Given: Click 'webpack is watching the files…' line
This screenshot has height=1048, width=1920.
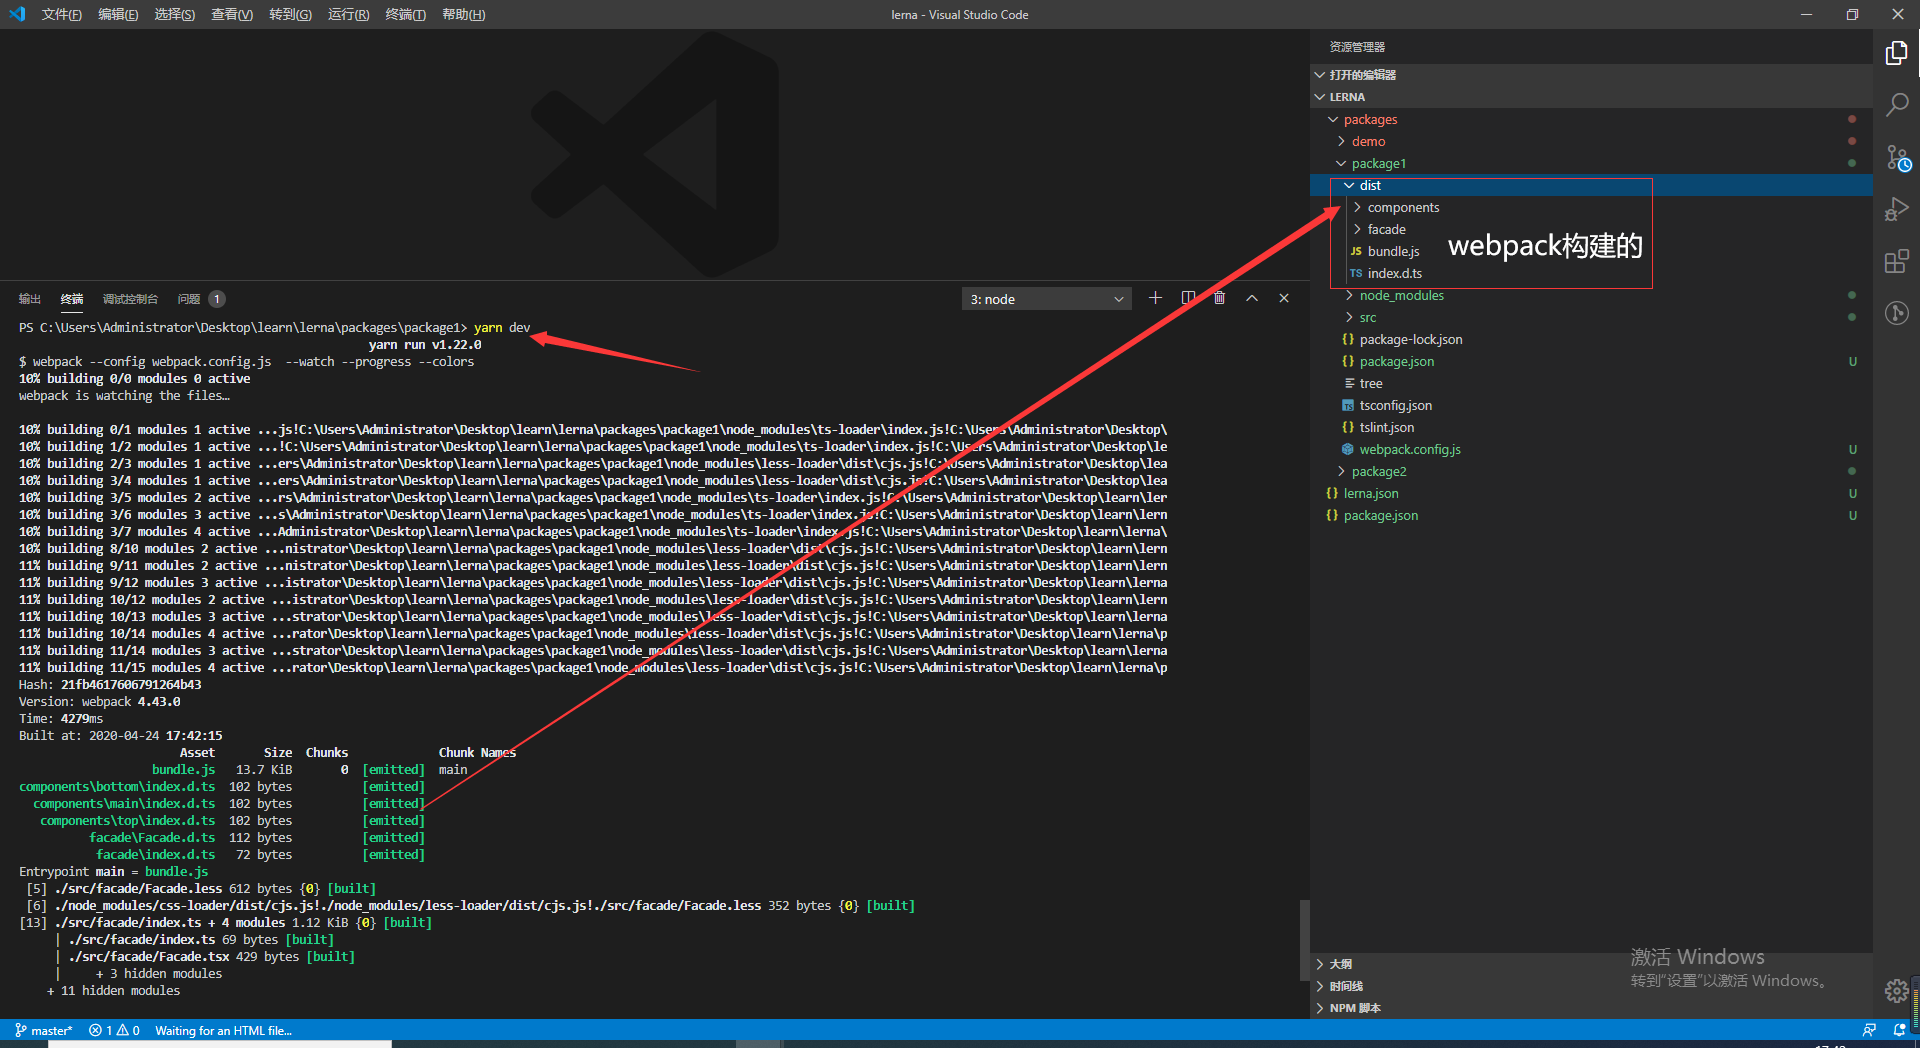Looking at the screenshot, I should click(125, 396).
